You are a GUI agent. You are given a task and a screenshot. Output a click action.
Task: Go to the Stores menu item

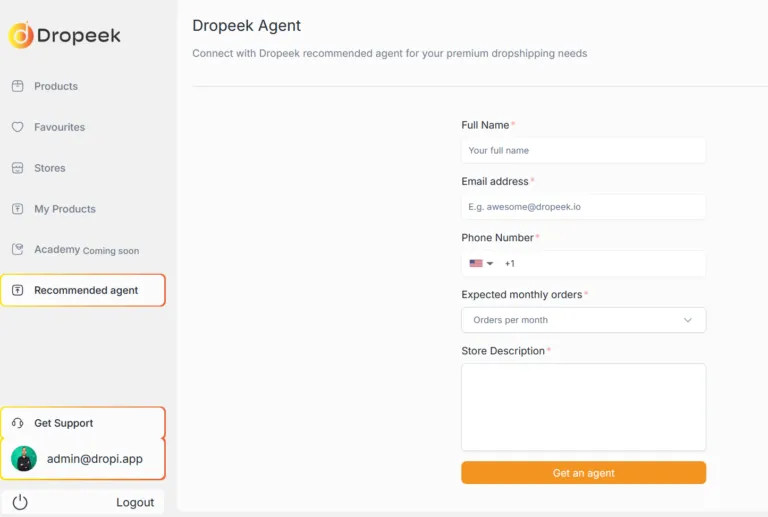pos(49,168)
